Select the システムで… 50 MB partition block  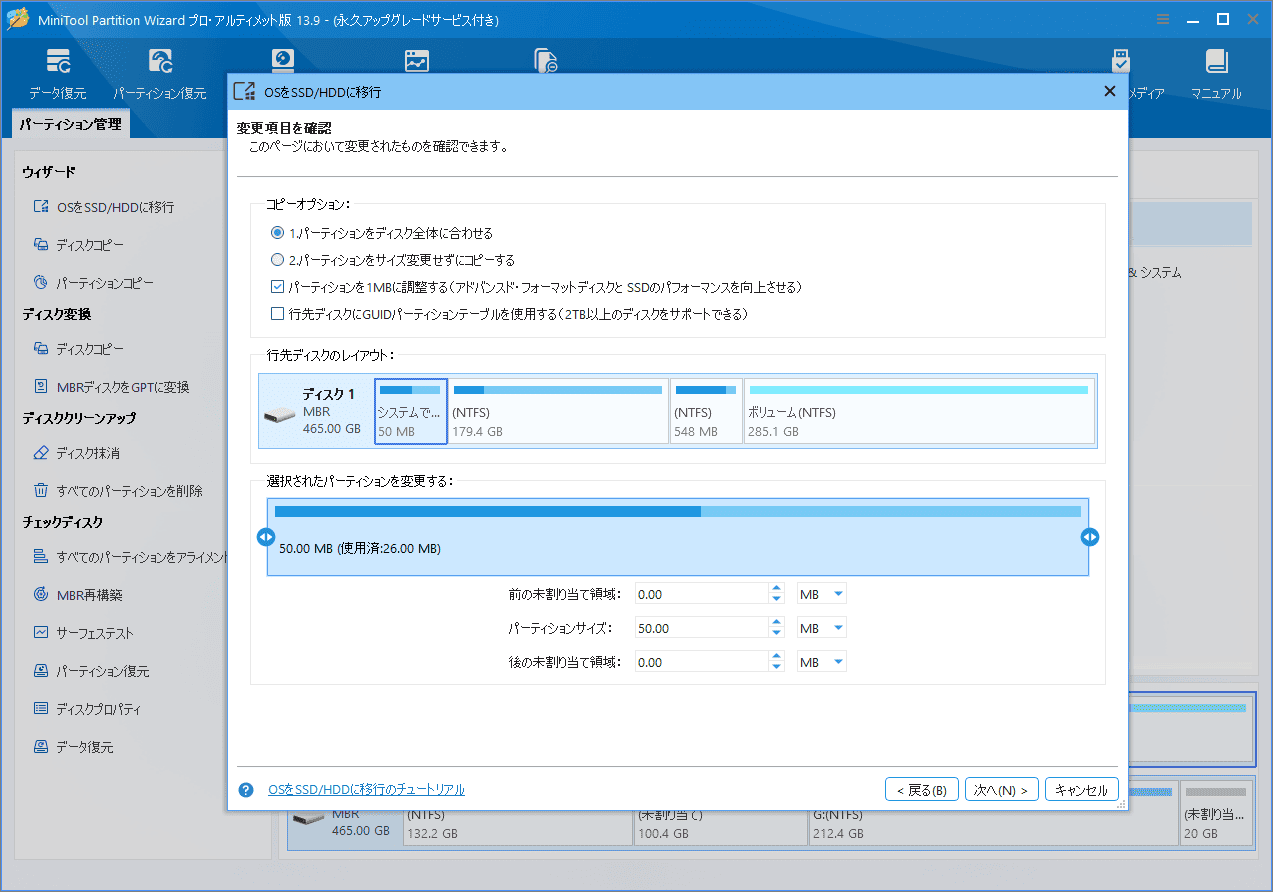tap(411, 411)
